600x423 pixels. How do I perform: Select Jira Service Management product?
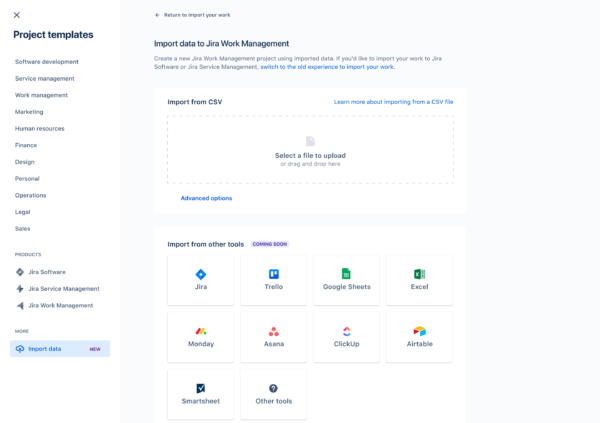[x=65, y=288]
